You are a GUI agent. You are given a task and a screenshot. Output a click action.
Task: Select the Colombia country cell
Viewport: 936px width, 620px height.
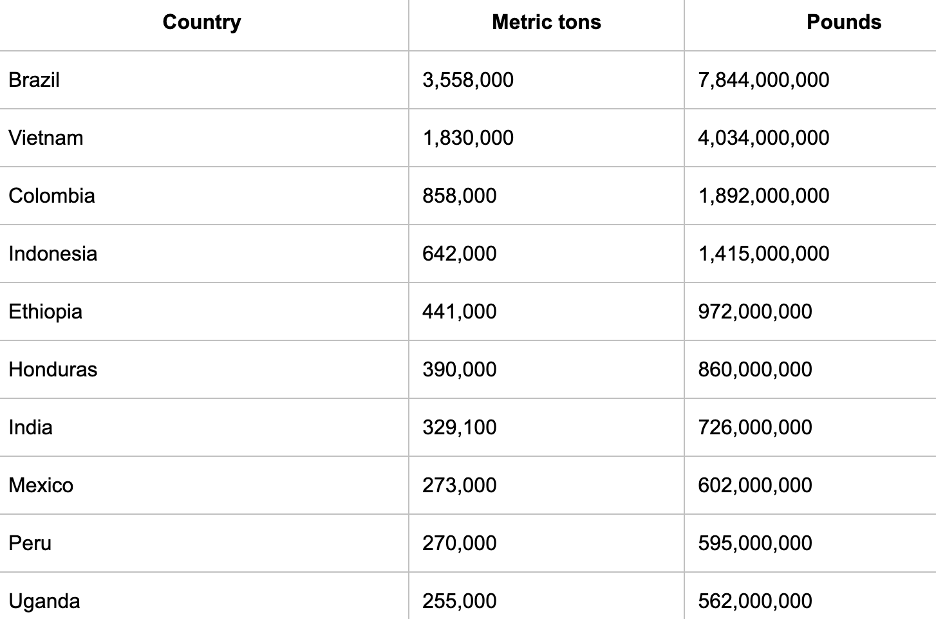coord(52,196)
